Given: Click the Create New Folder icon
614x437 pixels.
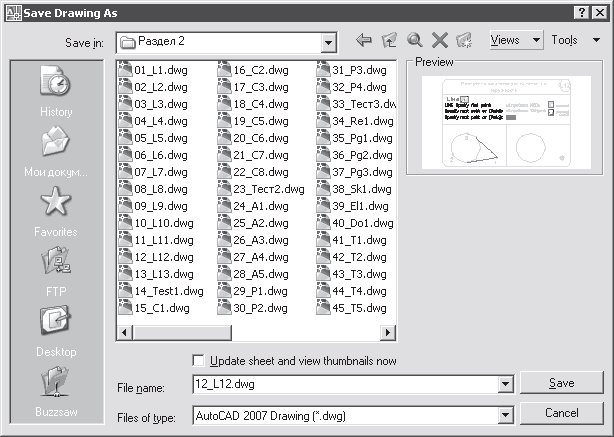Looking at the screenshot, I should coord(463,41).
